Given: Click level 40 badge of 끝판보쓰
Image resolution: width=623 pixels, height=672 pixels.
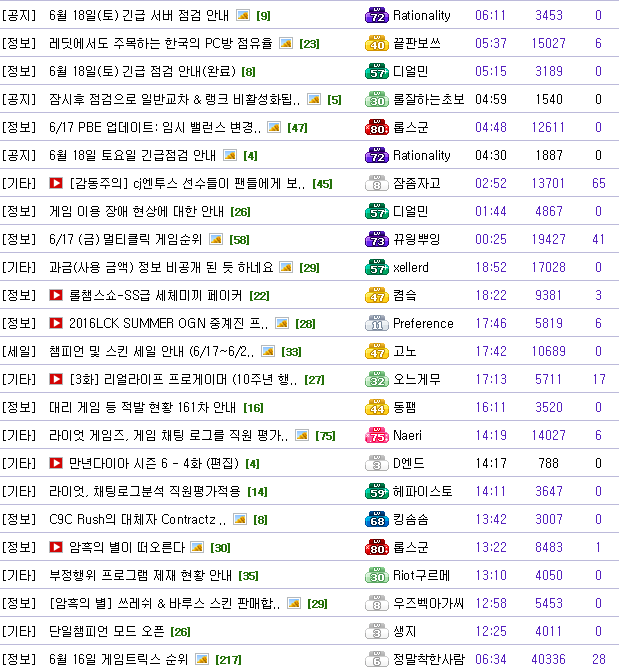Looking at the screenshot, I should coord(377,44).
